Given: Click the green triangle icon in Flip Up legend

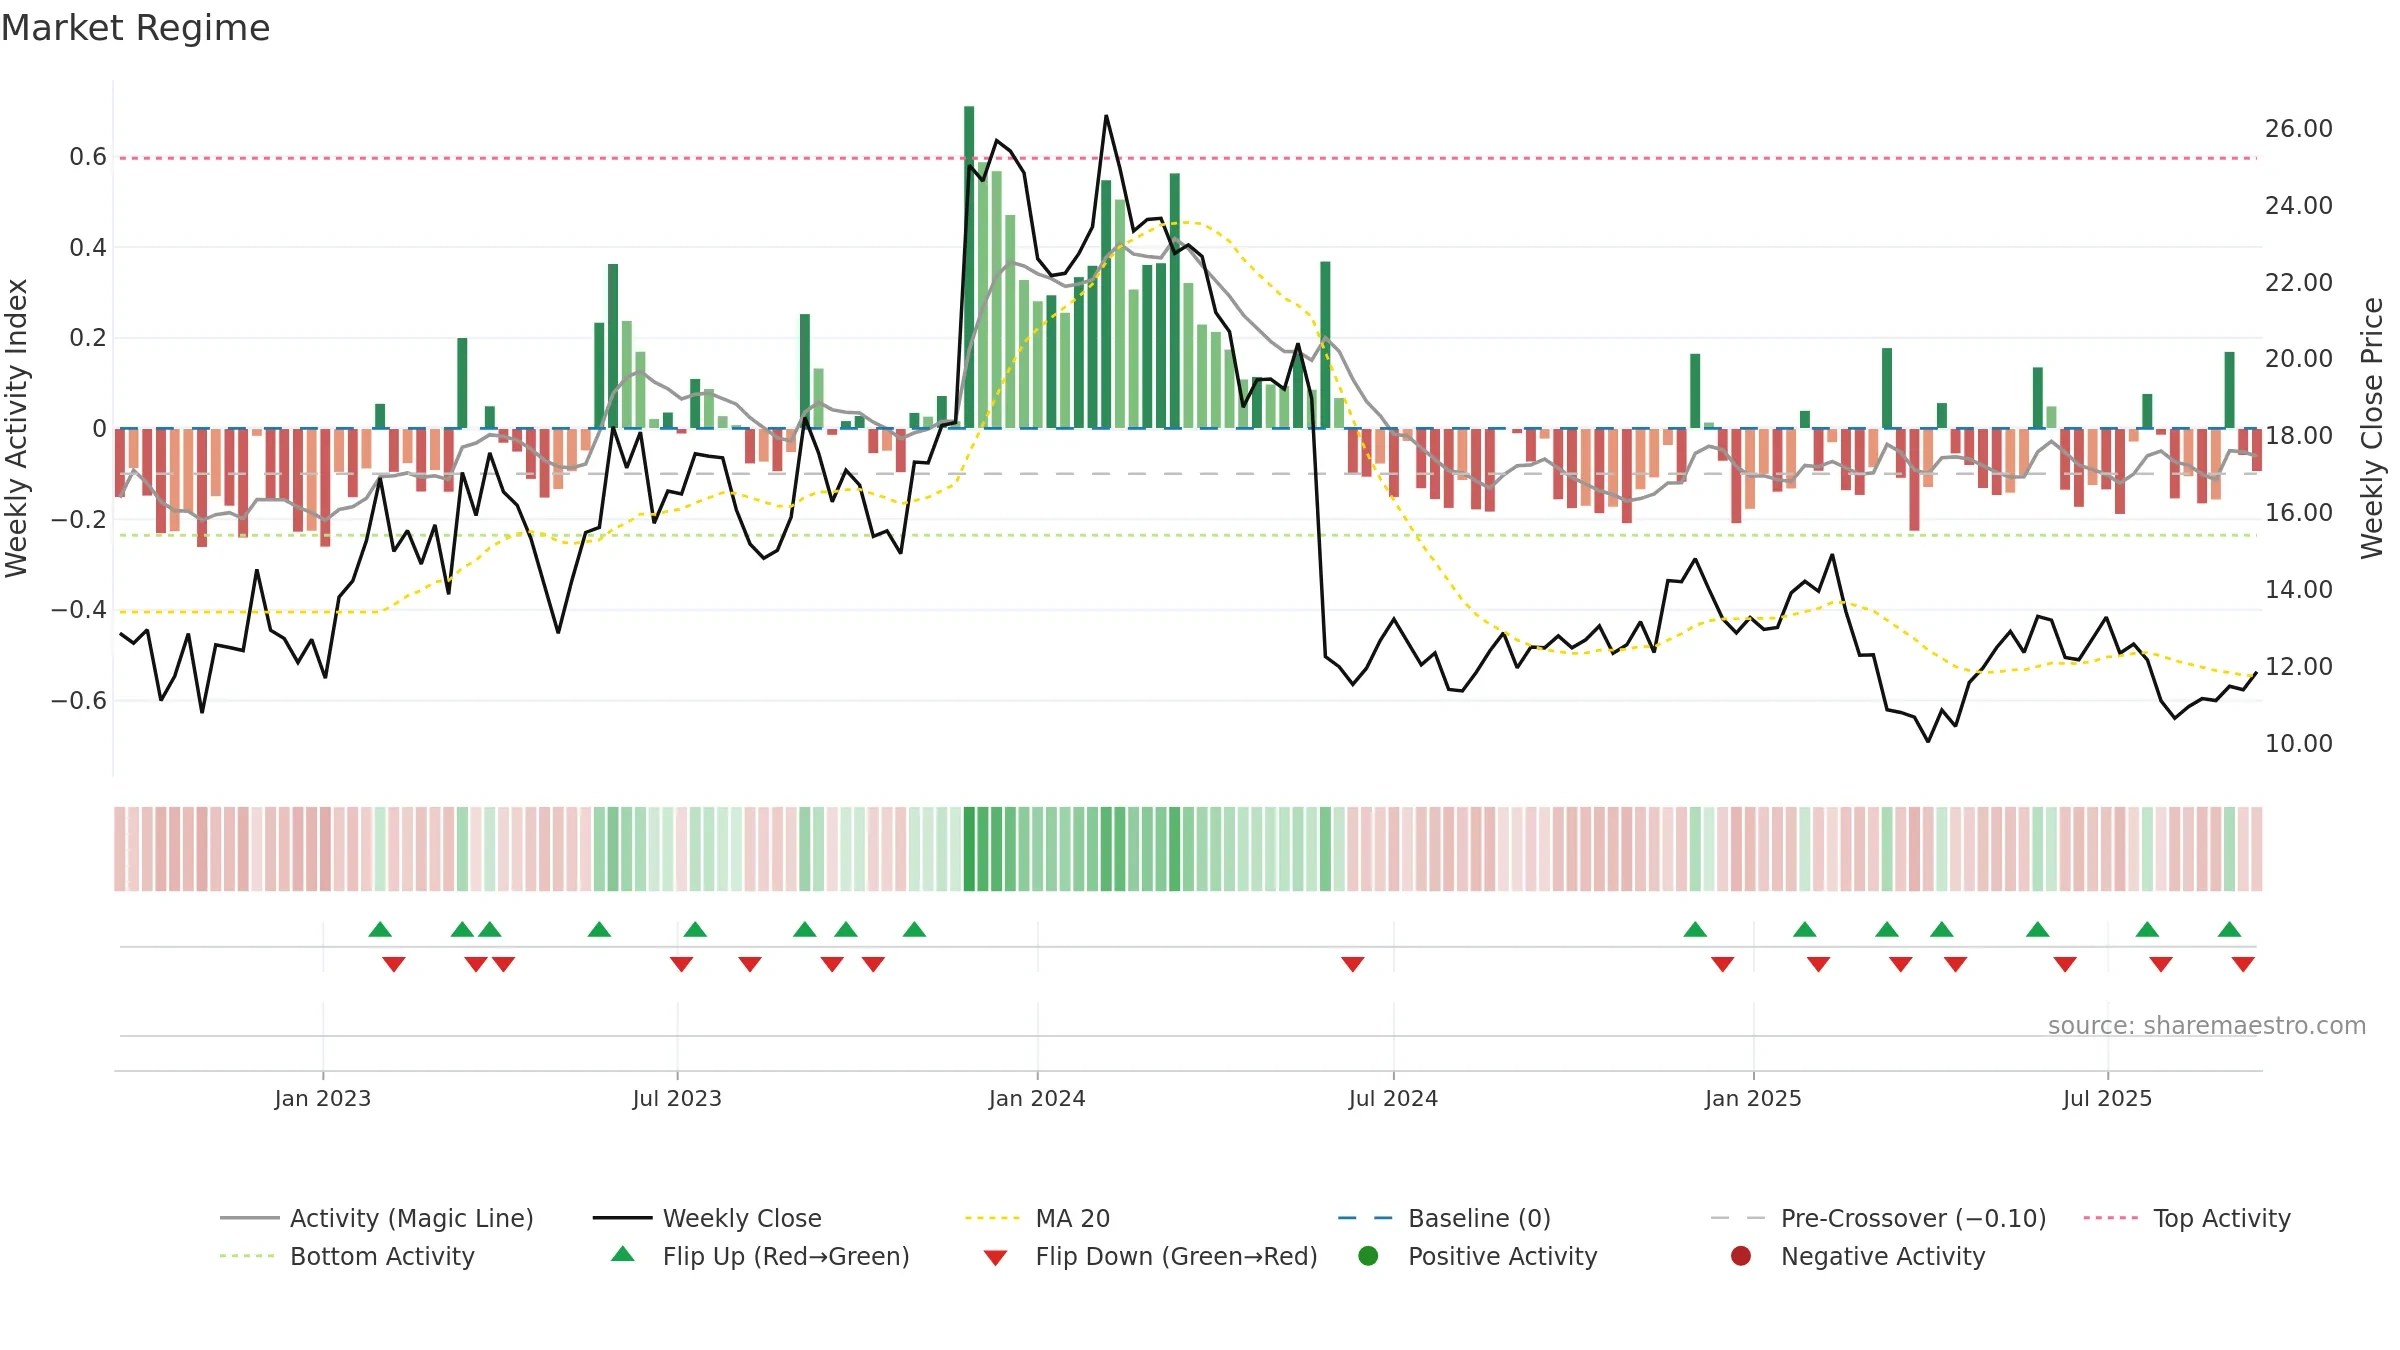Looking at the screenshot, I should tap(622, 1254).
